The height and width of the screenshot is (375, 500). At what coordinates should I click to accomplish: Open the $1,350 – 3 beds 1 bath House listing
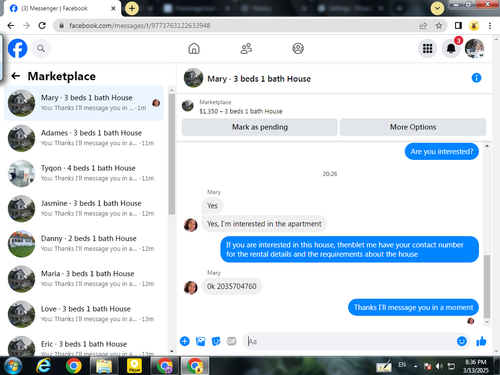(241, 111)
